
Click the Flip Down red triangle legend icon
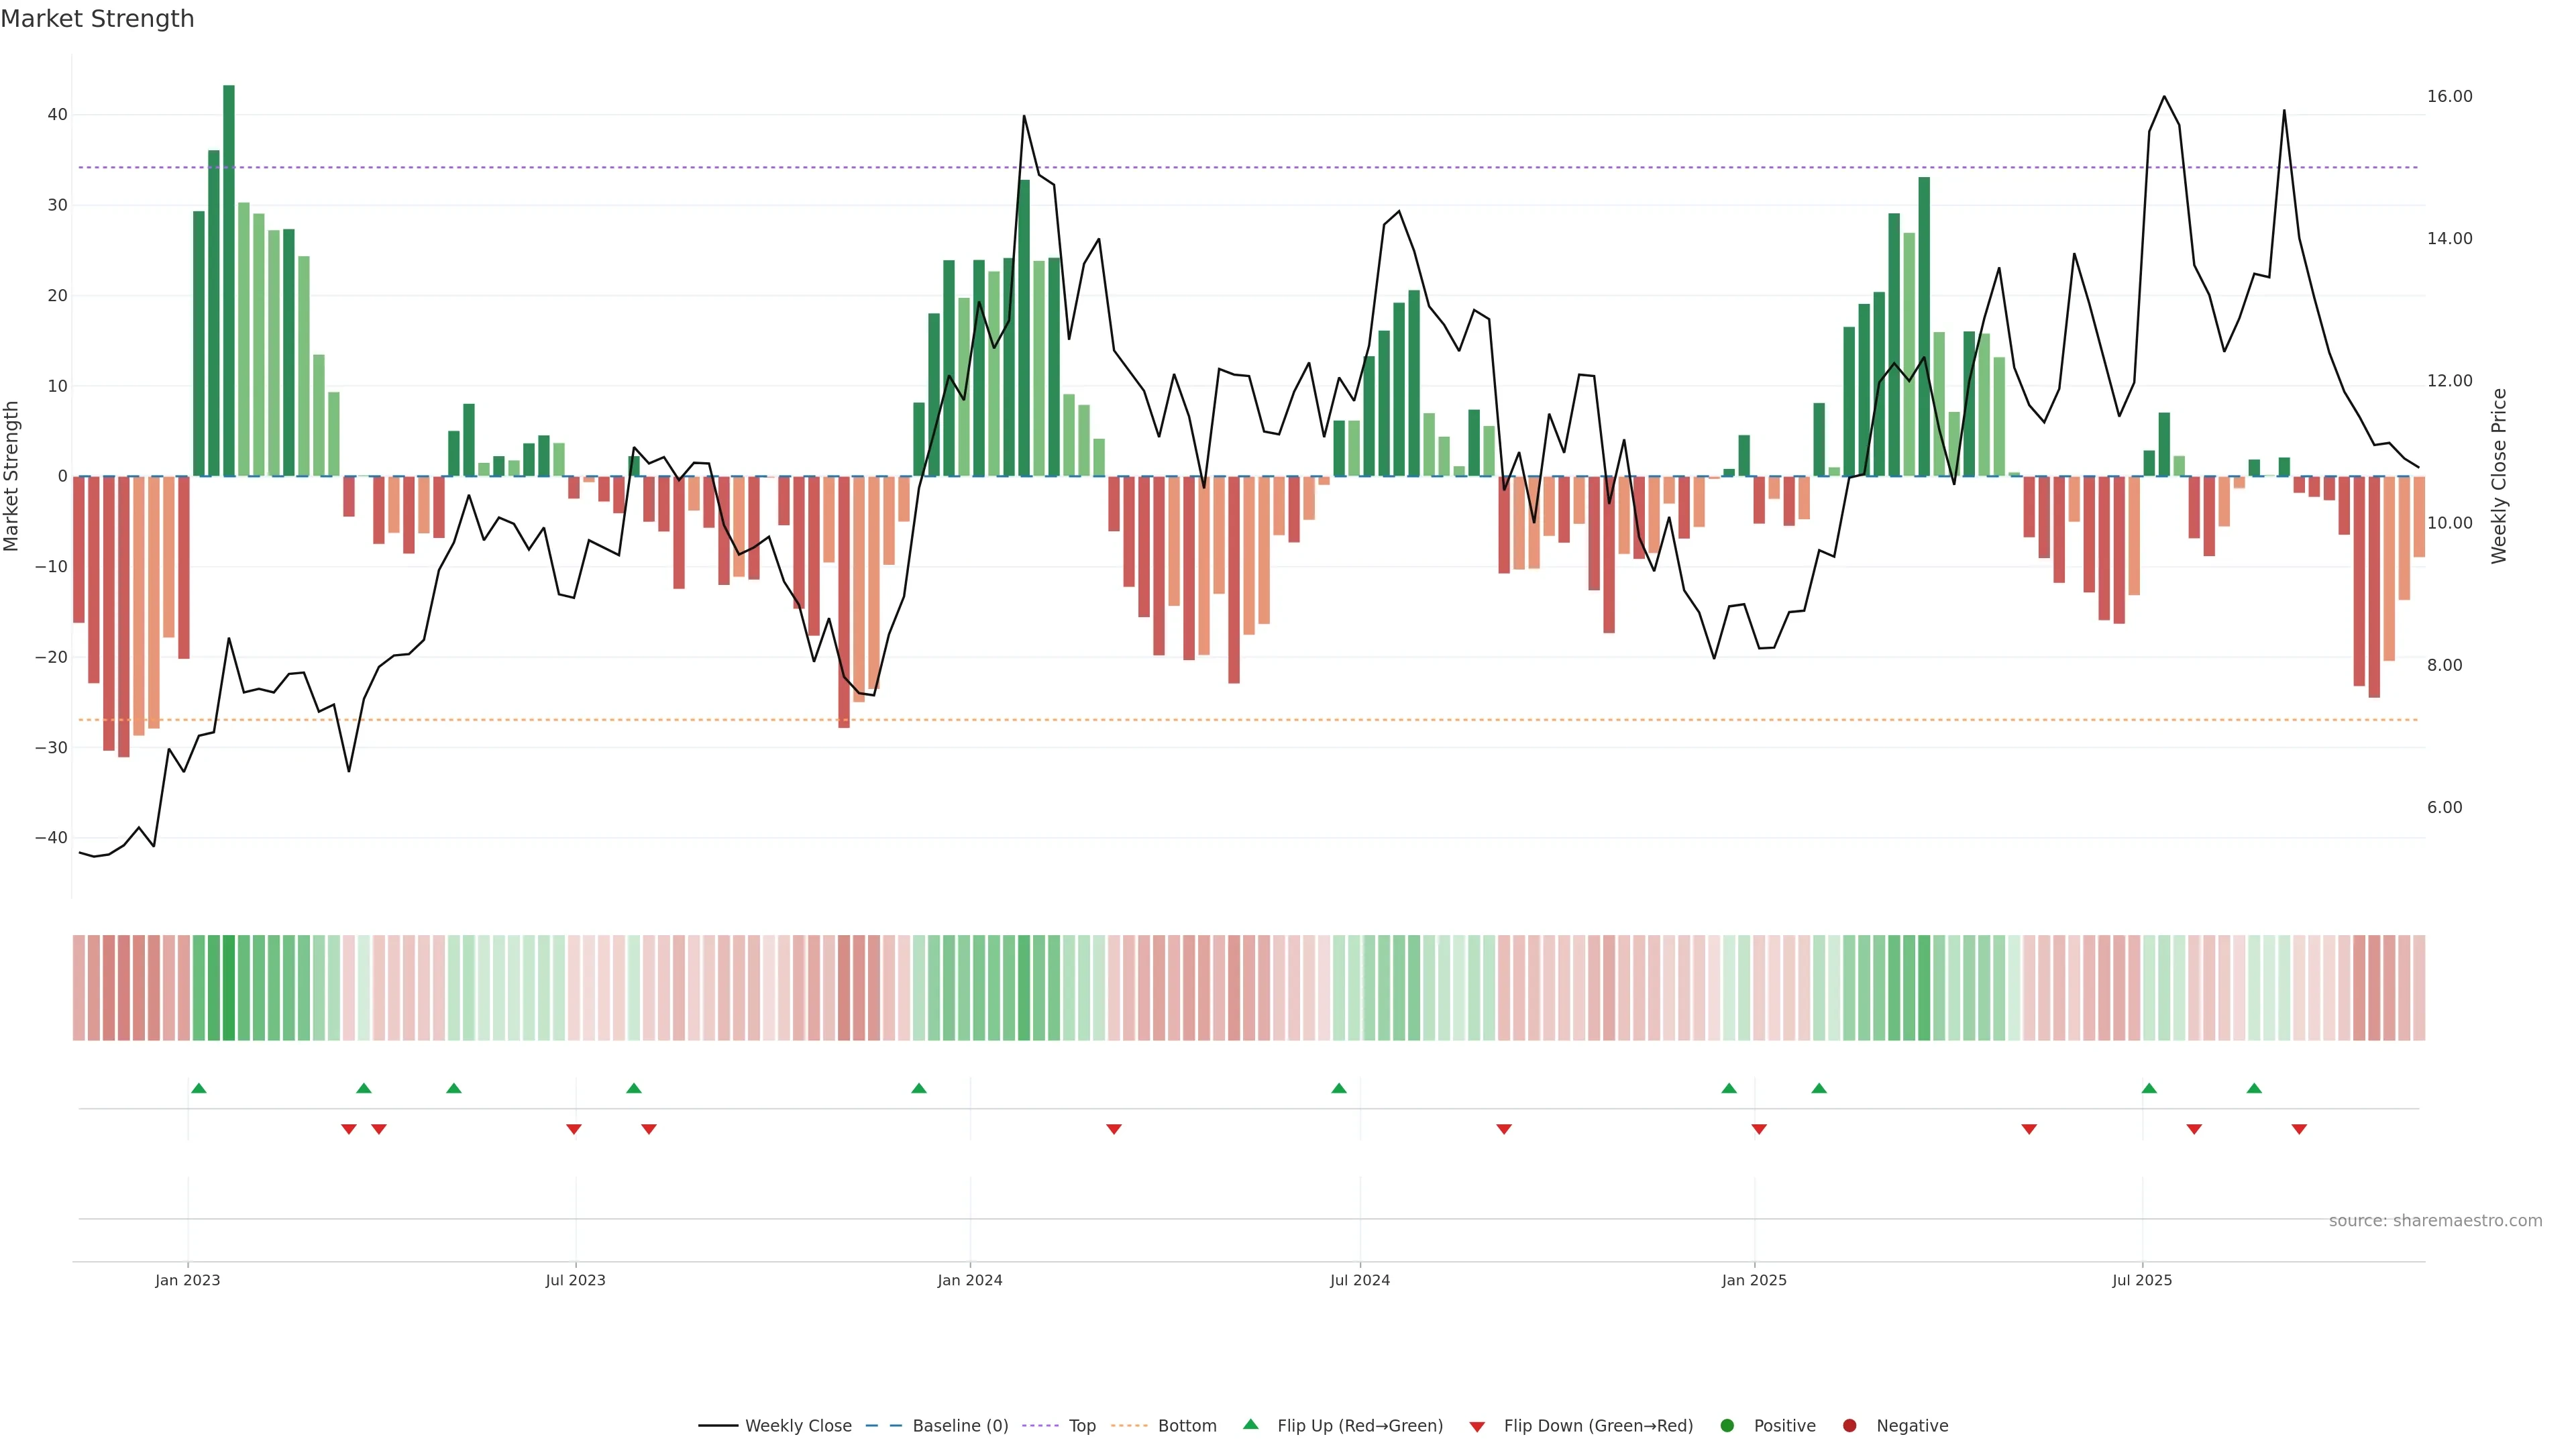[1477, 1427]
